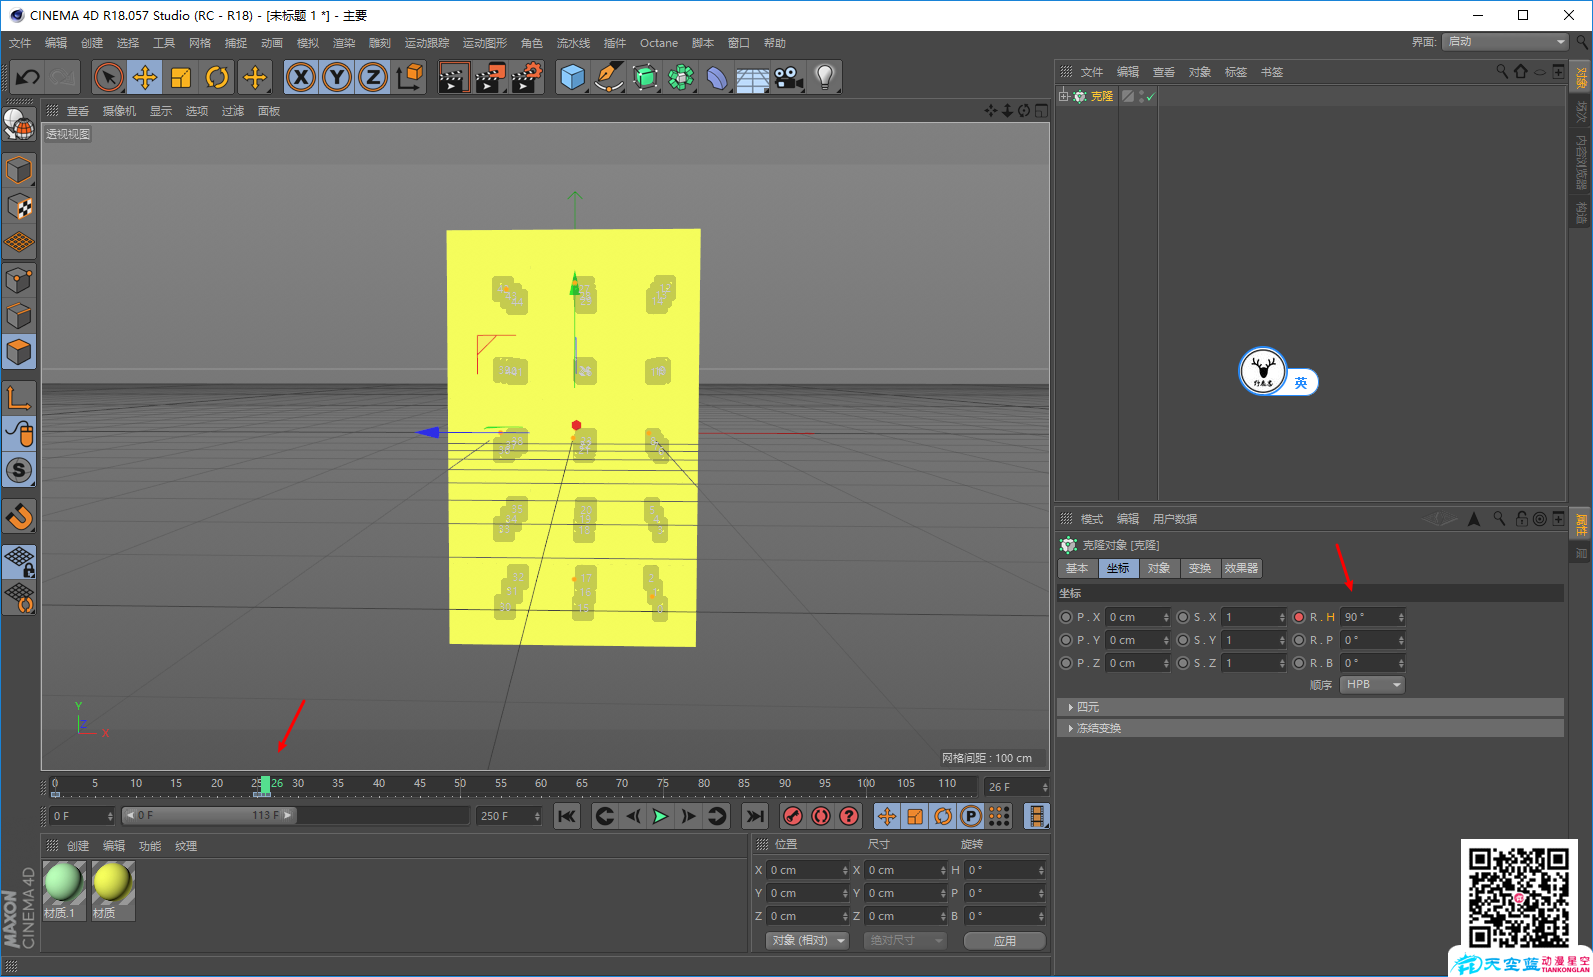Viewport: 1593px width, 977px height.
Task: Add a Cube primitive object
Action: click(573, 77)
